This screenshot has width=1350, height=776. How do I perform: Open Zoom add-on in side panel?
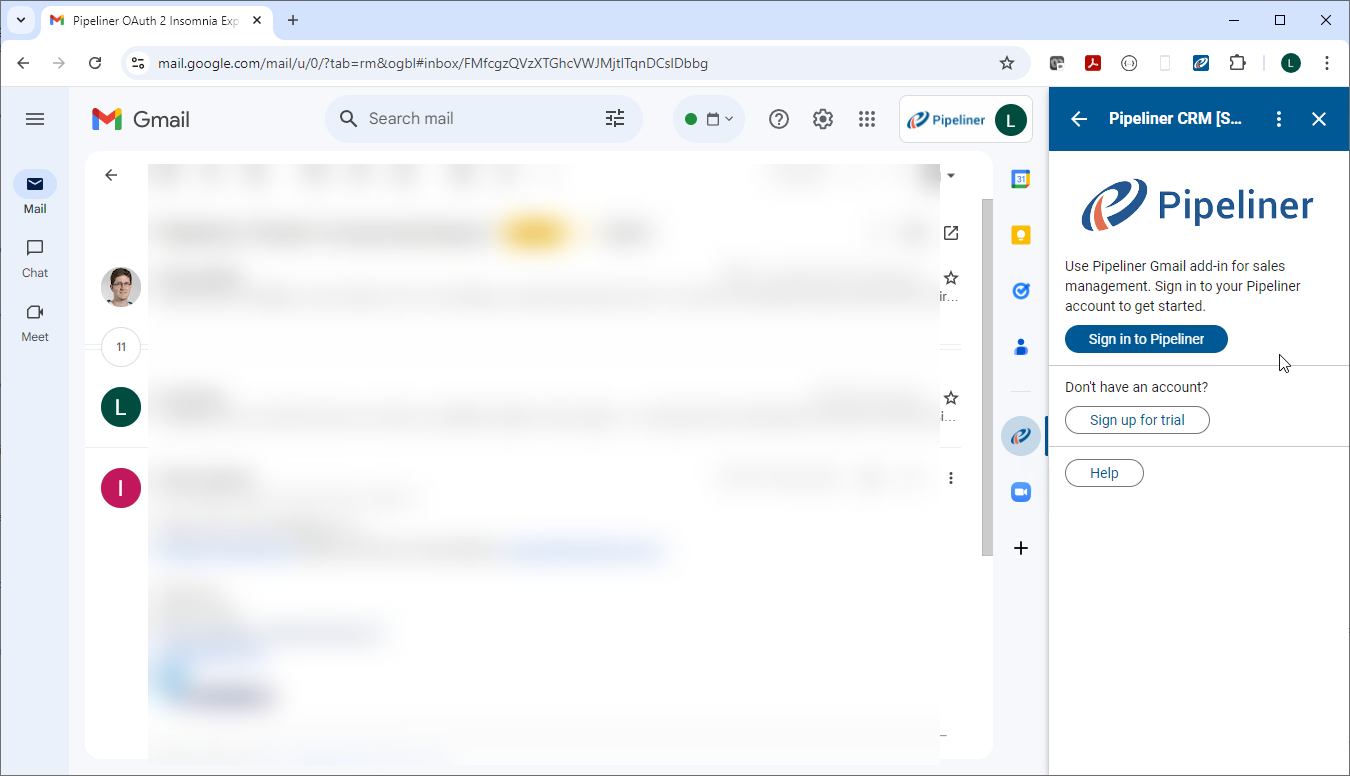click(1020, 492)
